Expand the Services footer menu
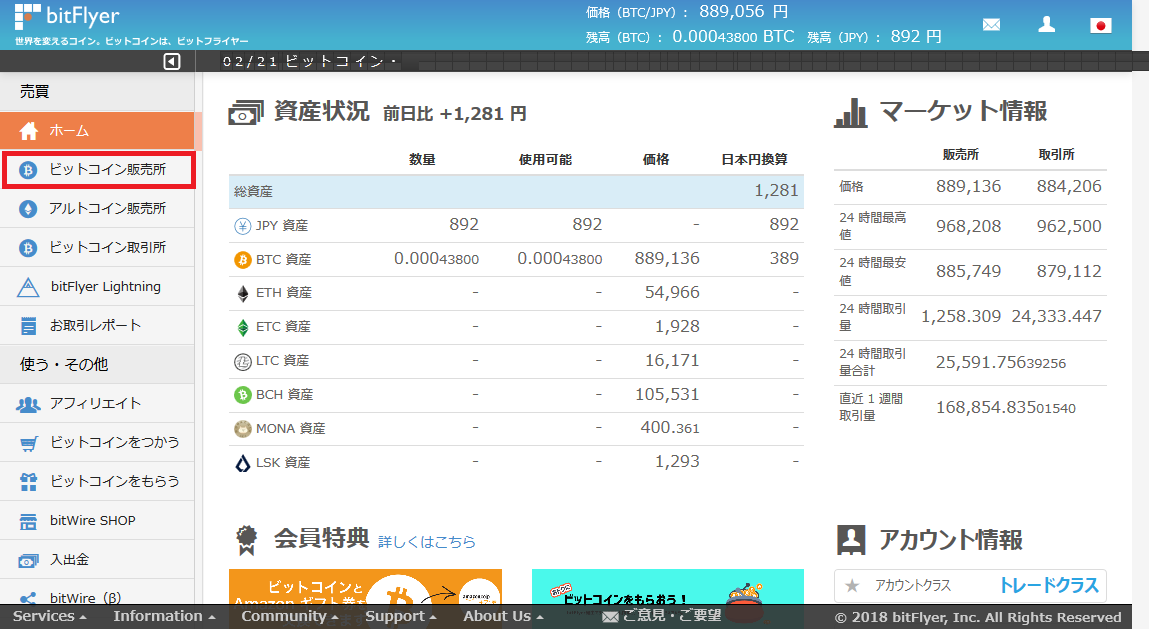This screenshot has height=629, width=1149. click(x=50, y=617)
